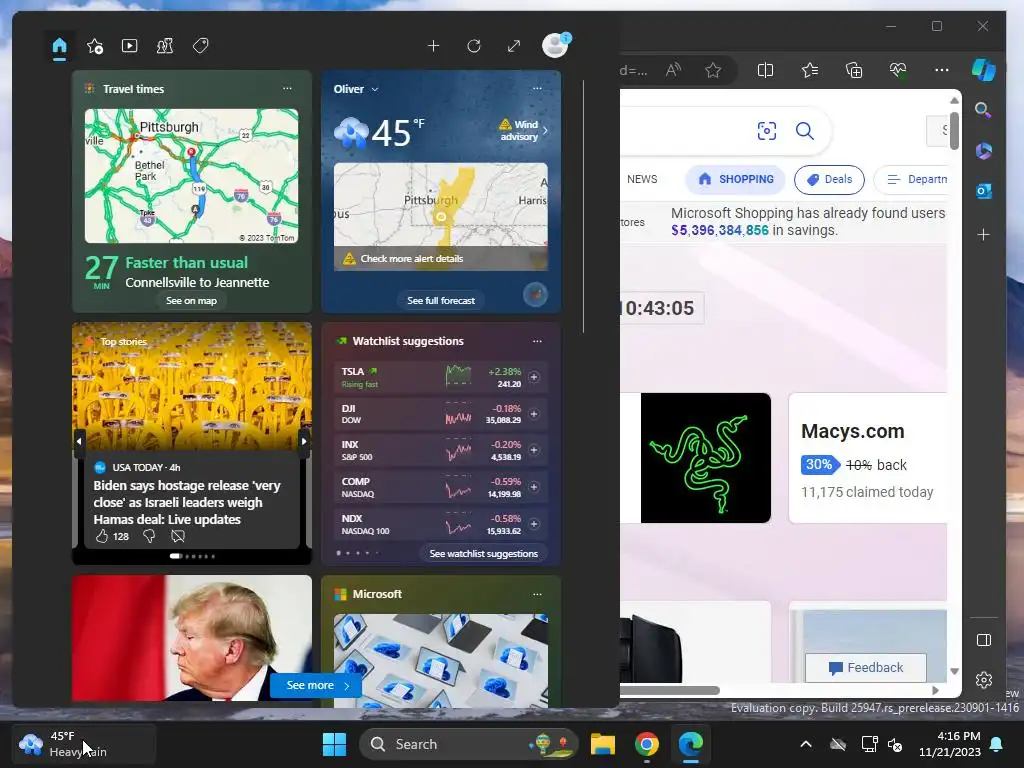
Task: Open Microsoft widget more options
Action: tap(537, 594)
